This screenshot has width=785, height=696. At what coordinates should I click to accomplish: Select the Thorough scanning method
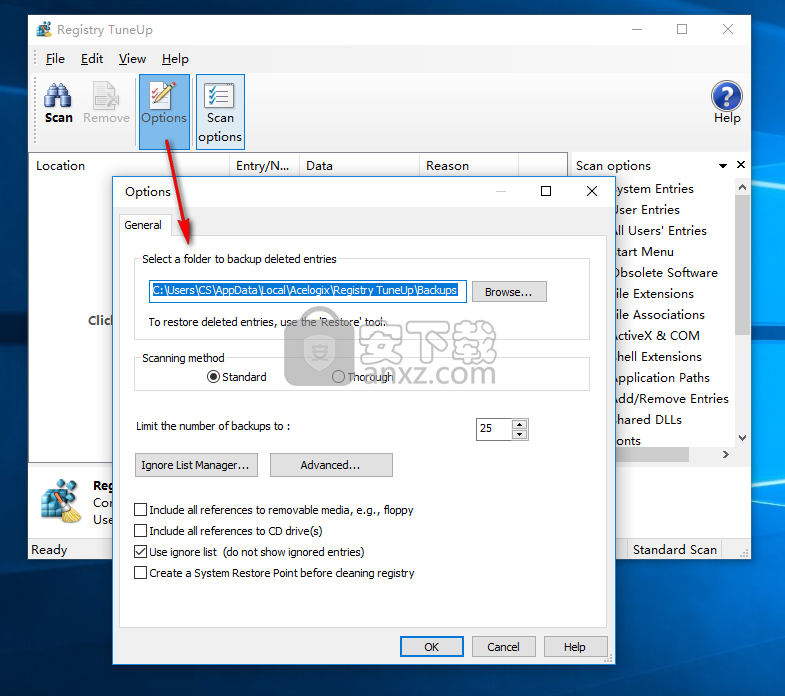tap(363, 377)
